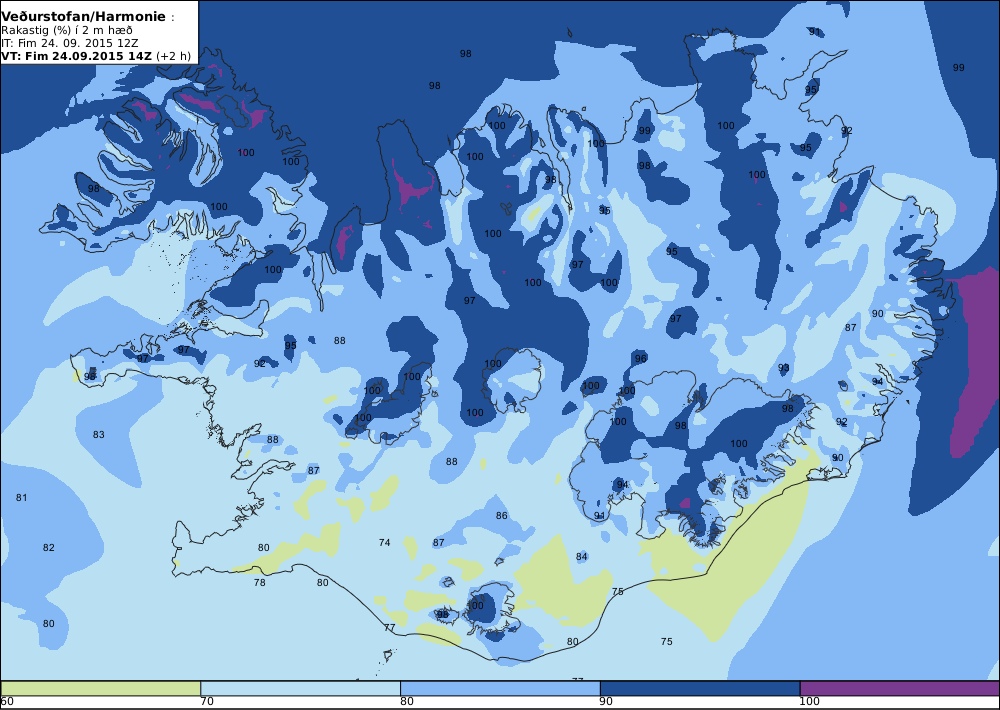Image resolution: width=1000 pixels, height=710 pixels.
Task: Click the humidity value 81 on the map
Action: 22,498
